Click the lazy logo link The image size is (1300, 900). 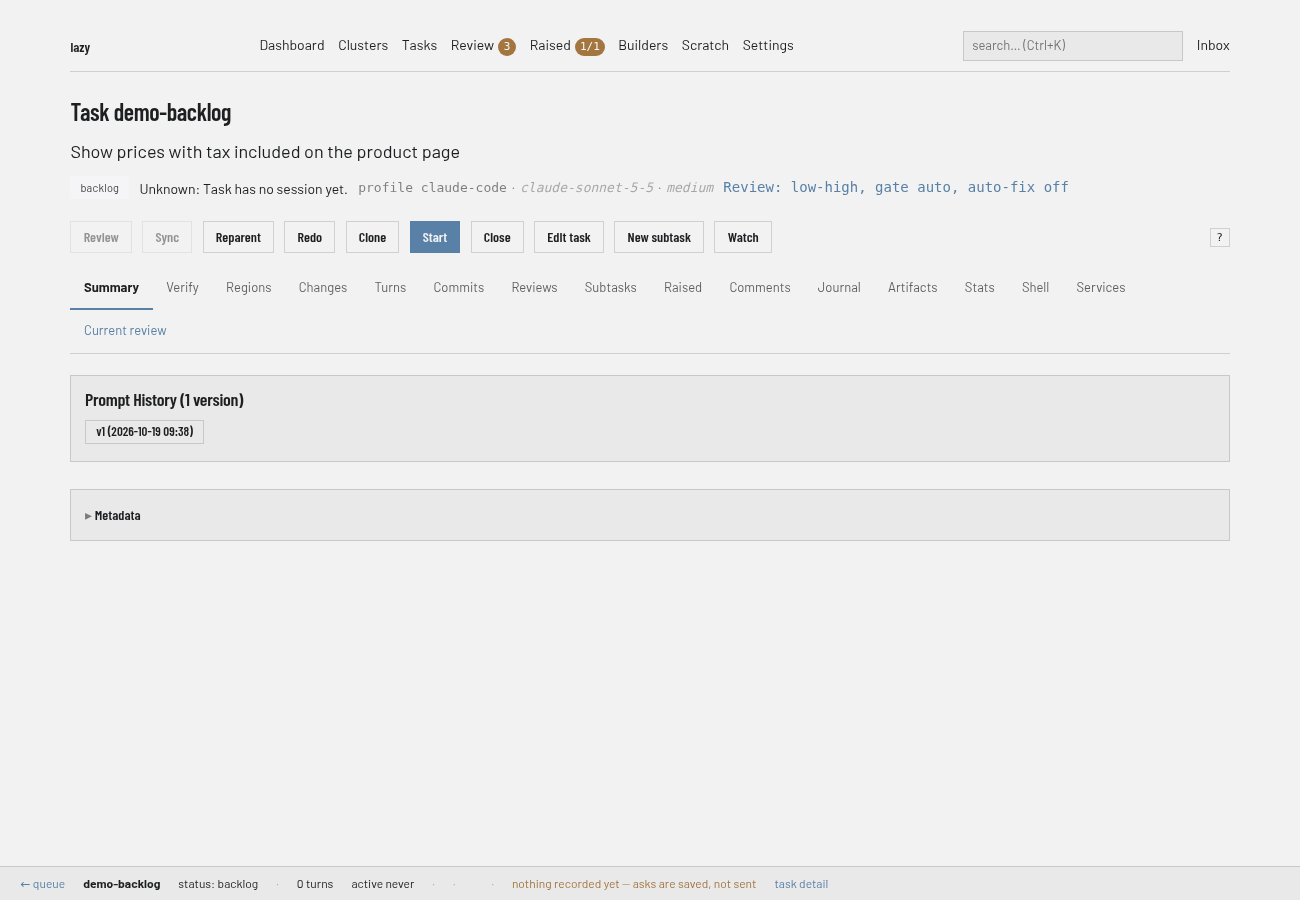click(x=80, y=47)
